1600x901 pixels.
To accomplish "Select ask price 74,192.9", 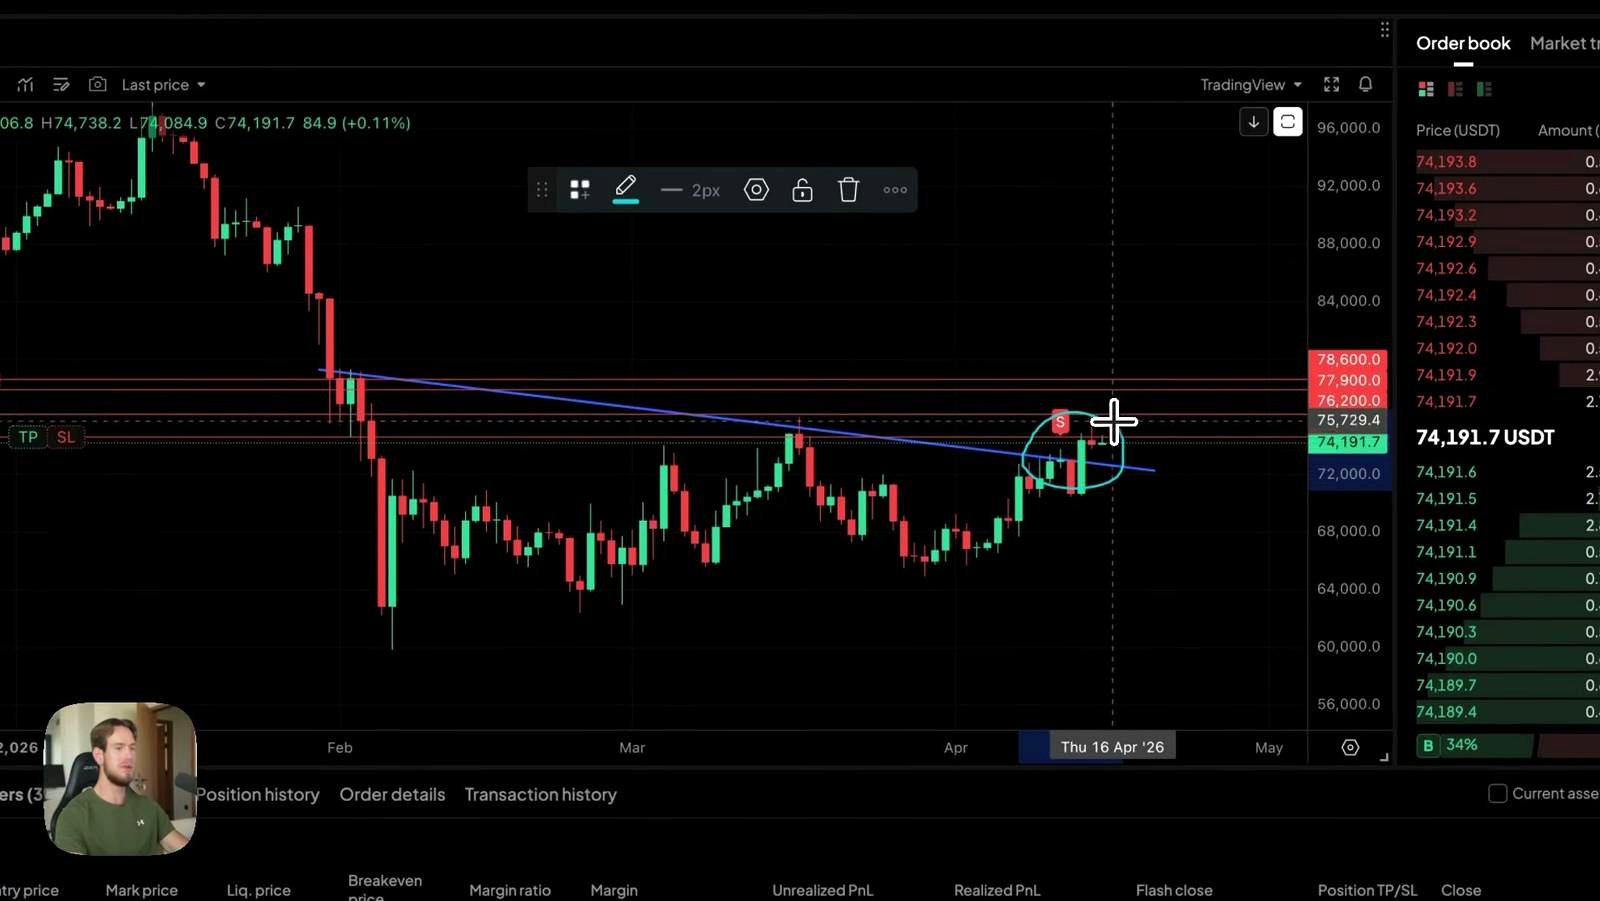I will (1446, 241).
